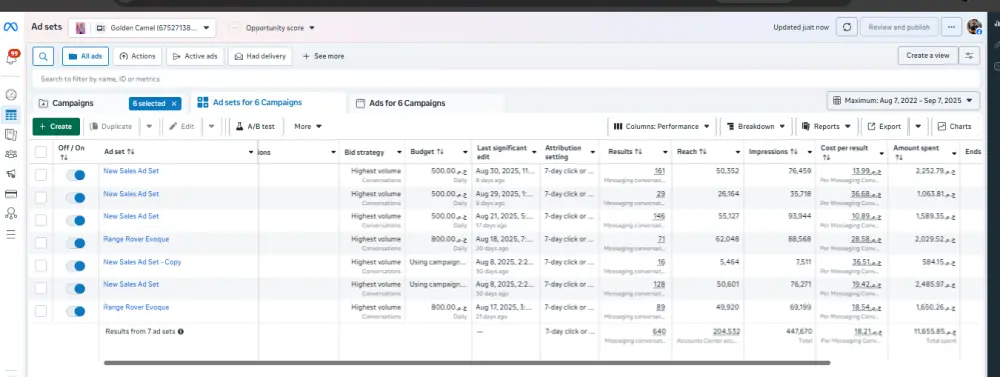Sort by the Budget column header
Screen dimensions: 1000x377
pos(427,152)
